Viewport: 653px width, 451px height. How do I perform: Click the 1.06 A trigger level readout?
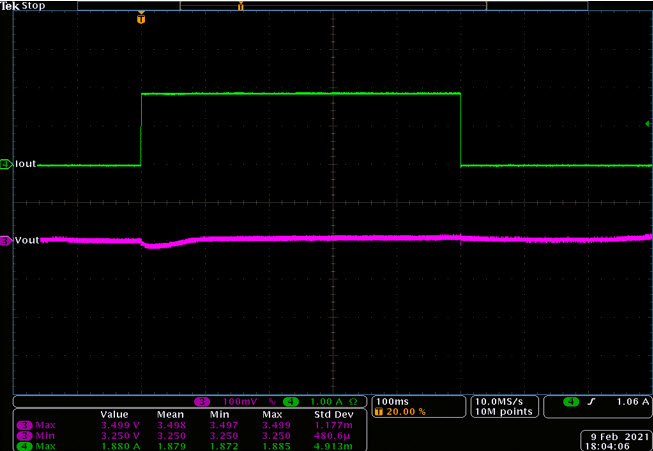633,402
